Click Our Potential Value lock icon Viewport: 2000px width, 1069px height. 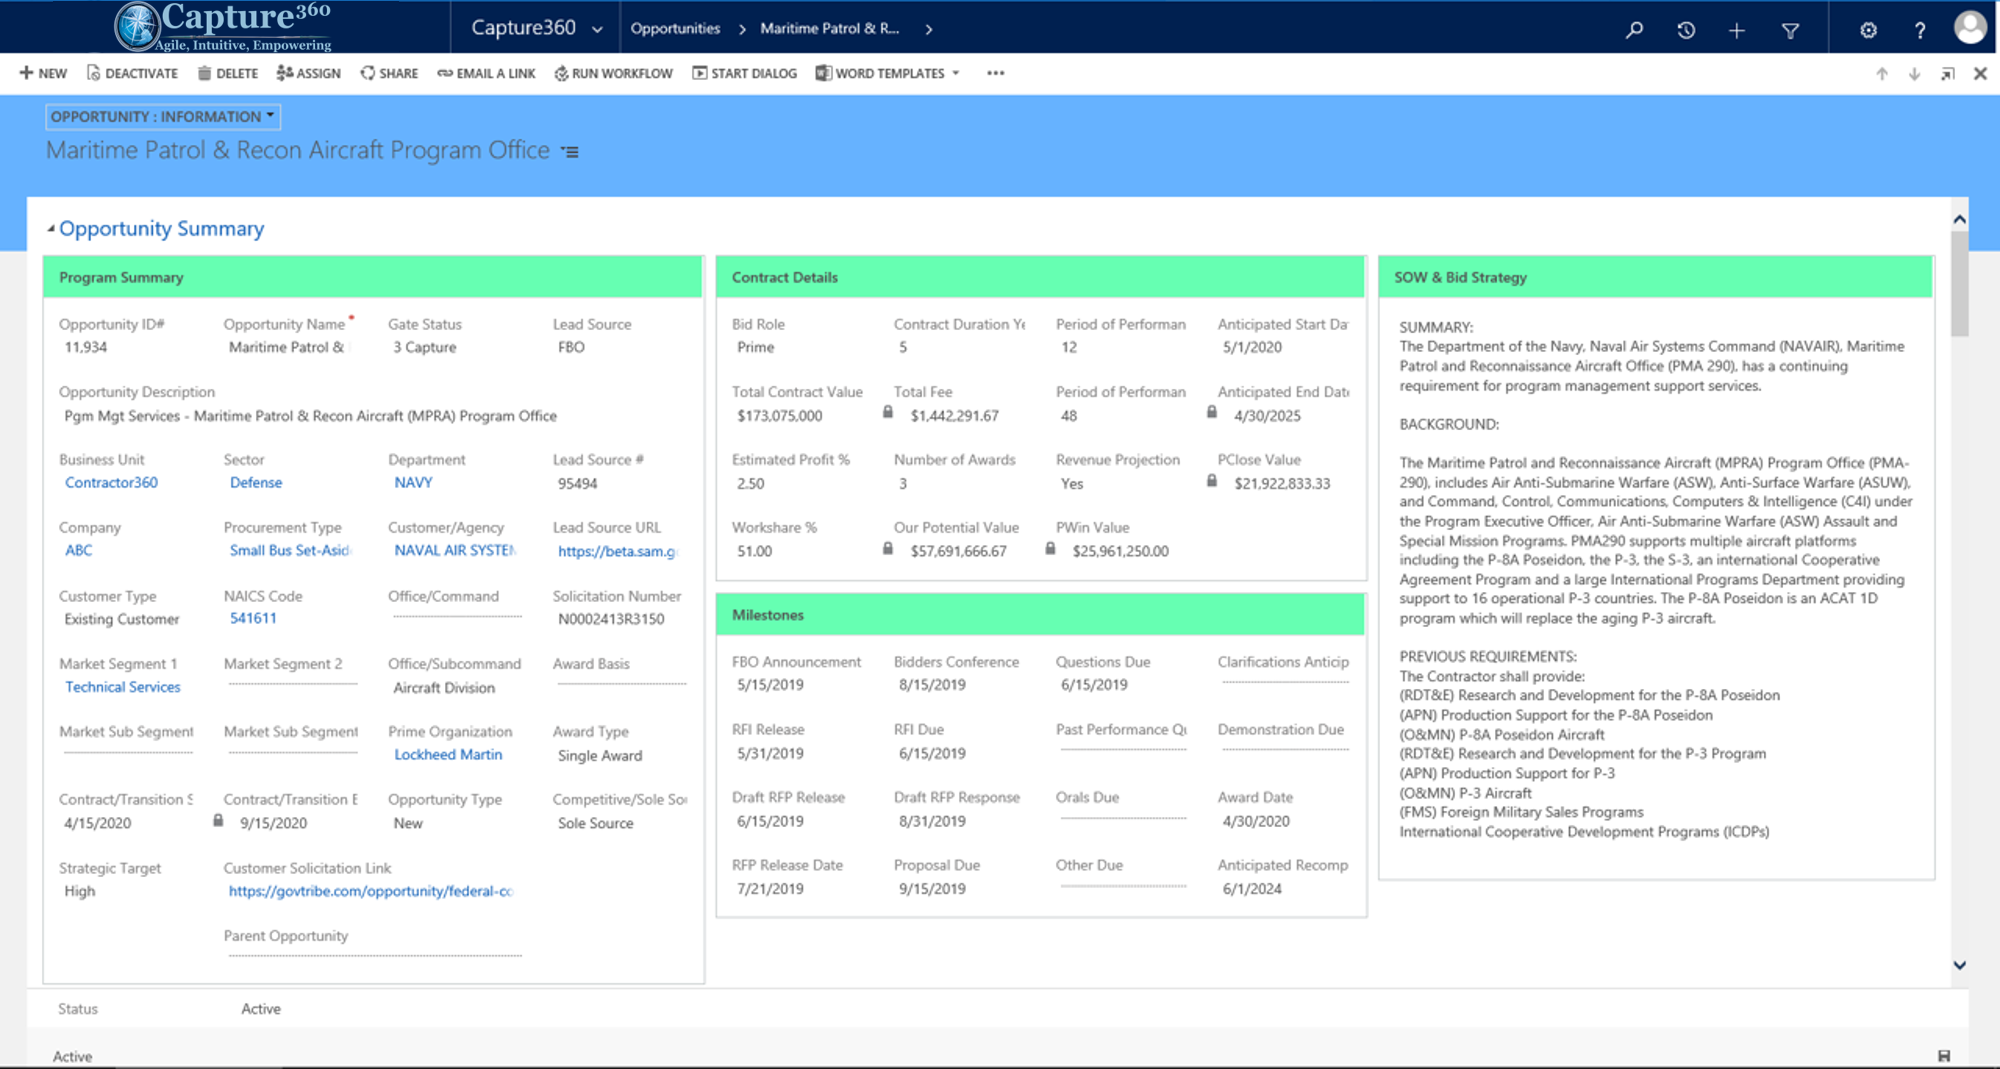[x=888, y=549]
